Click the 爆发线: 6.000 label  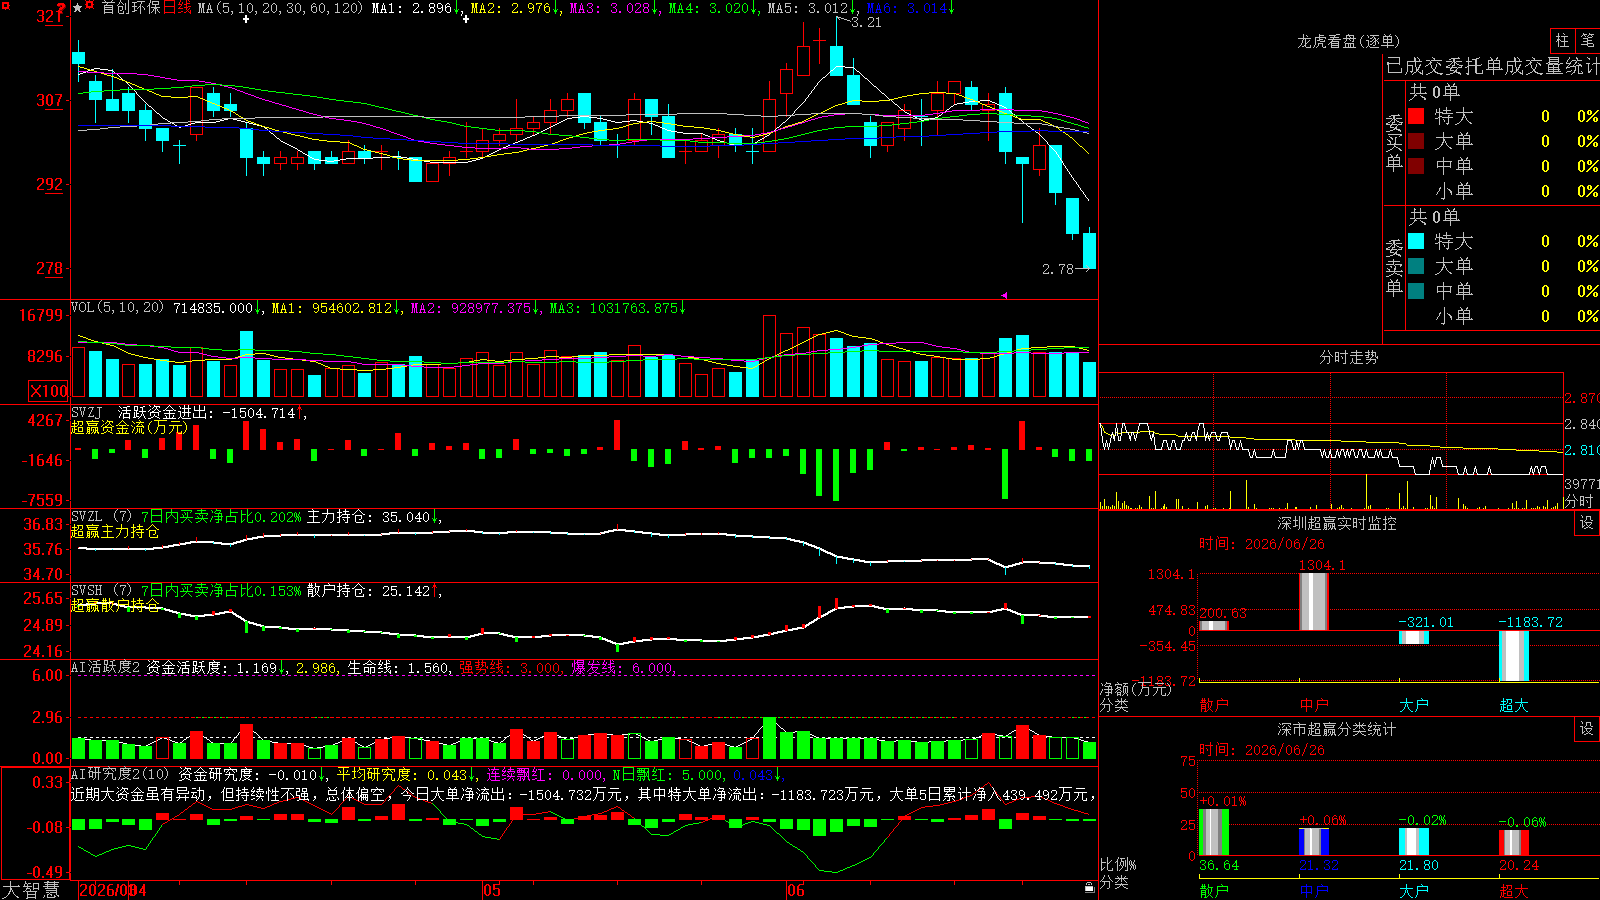point(623,668)
